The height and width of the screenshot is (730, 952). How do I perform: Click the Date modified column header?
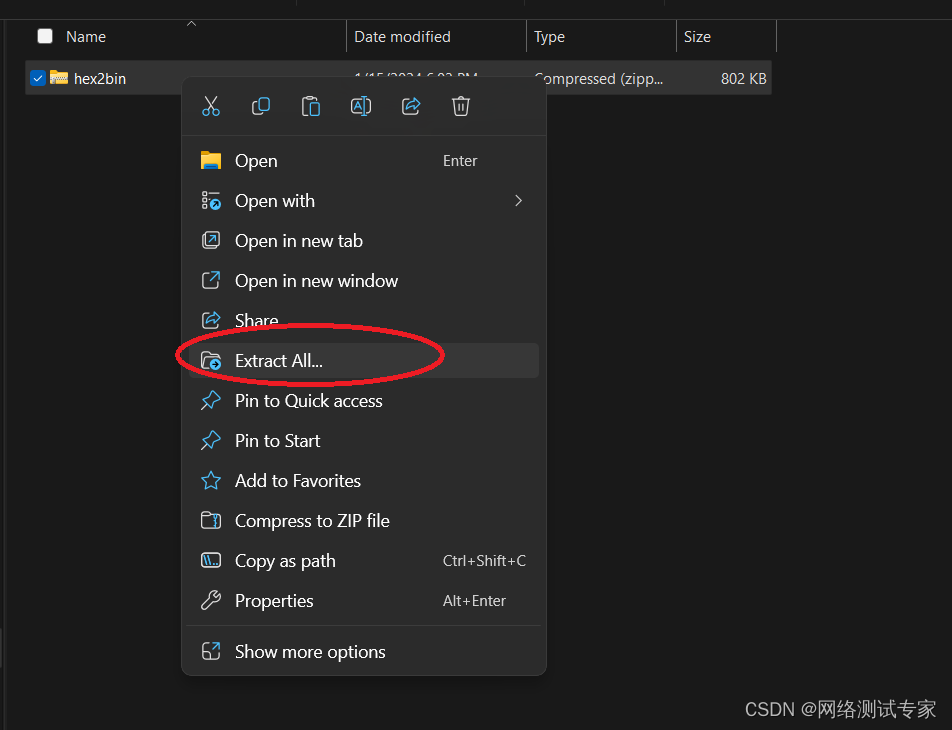[x=401, y=36]
